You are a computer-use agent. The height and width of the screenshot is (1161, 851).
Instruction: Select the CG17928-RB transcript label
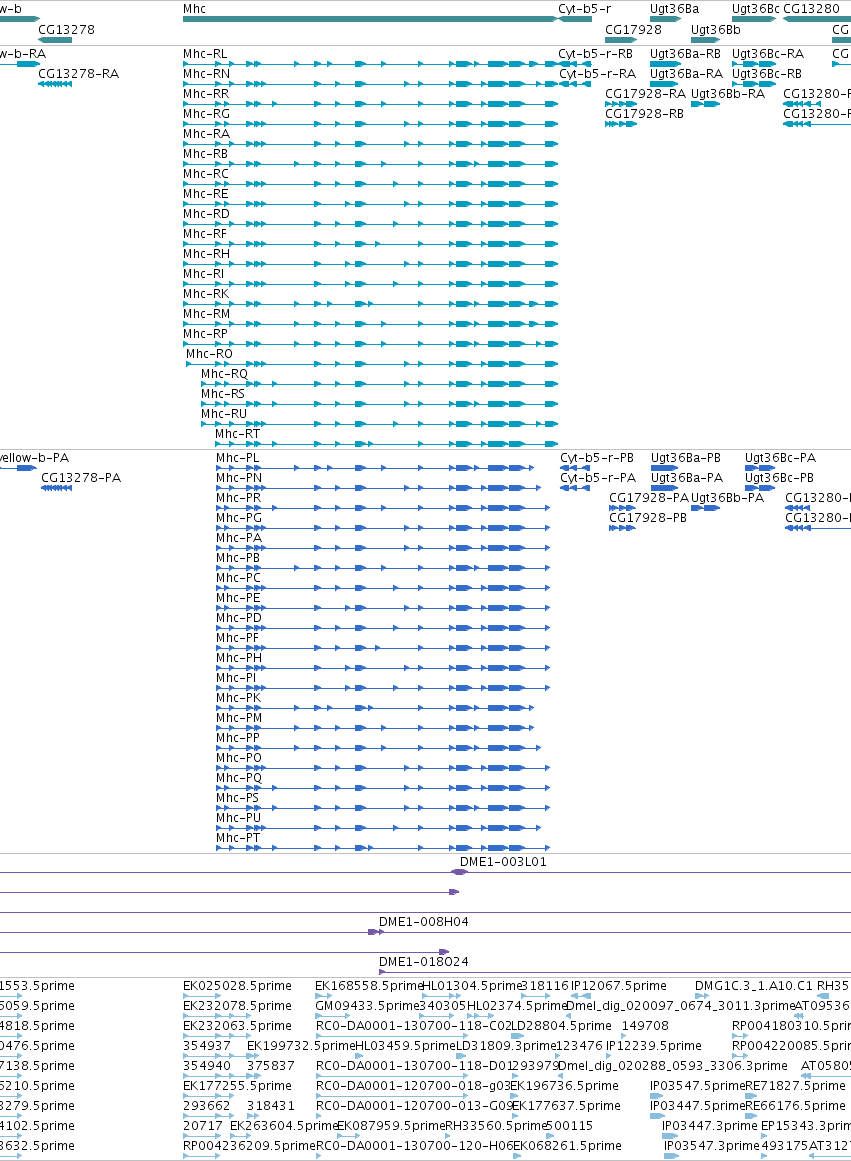point(644,114)
